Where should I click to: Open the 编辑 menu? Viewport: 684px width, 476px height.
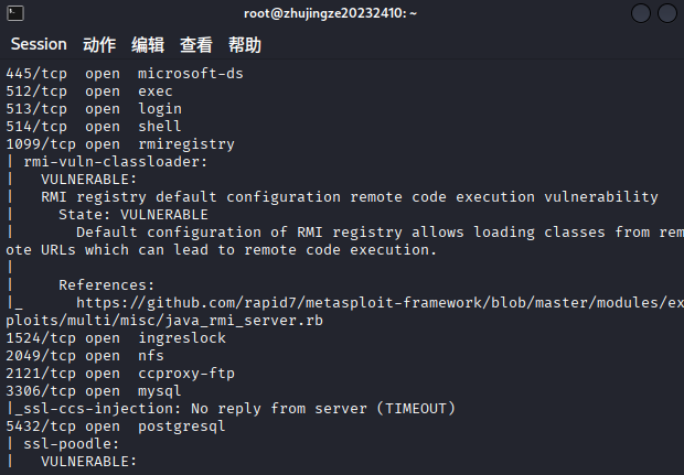point(148,45)
